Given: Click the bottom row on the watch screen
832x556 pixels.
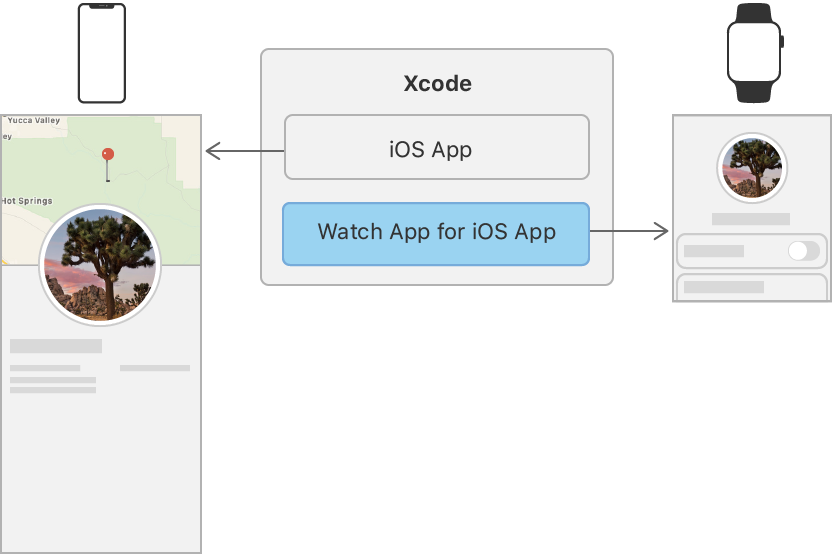Looking at the screenshot, I should (751, 287).
